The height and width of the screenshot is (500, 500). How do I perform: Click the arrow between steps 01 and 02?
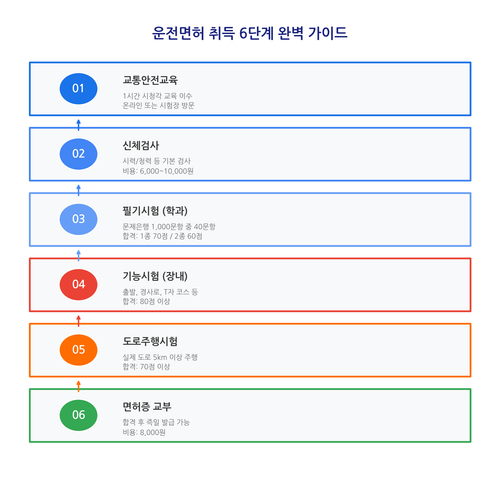(79, 125)
